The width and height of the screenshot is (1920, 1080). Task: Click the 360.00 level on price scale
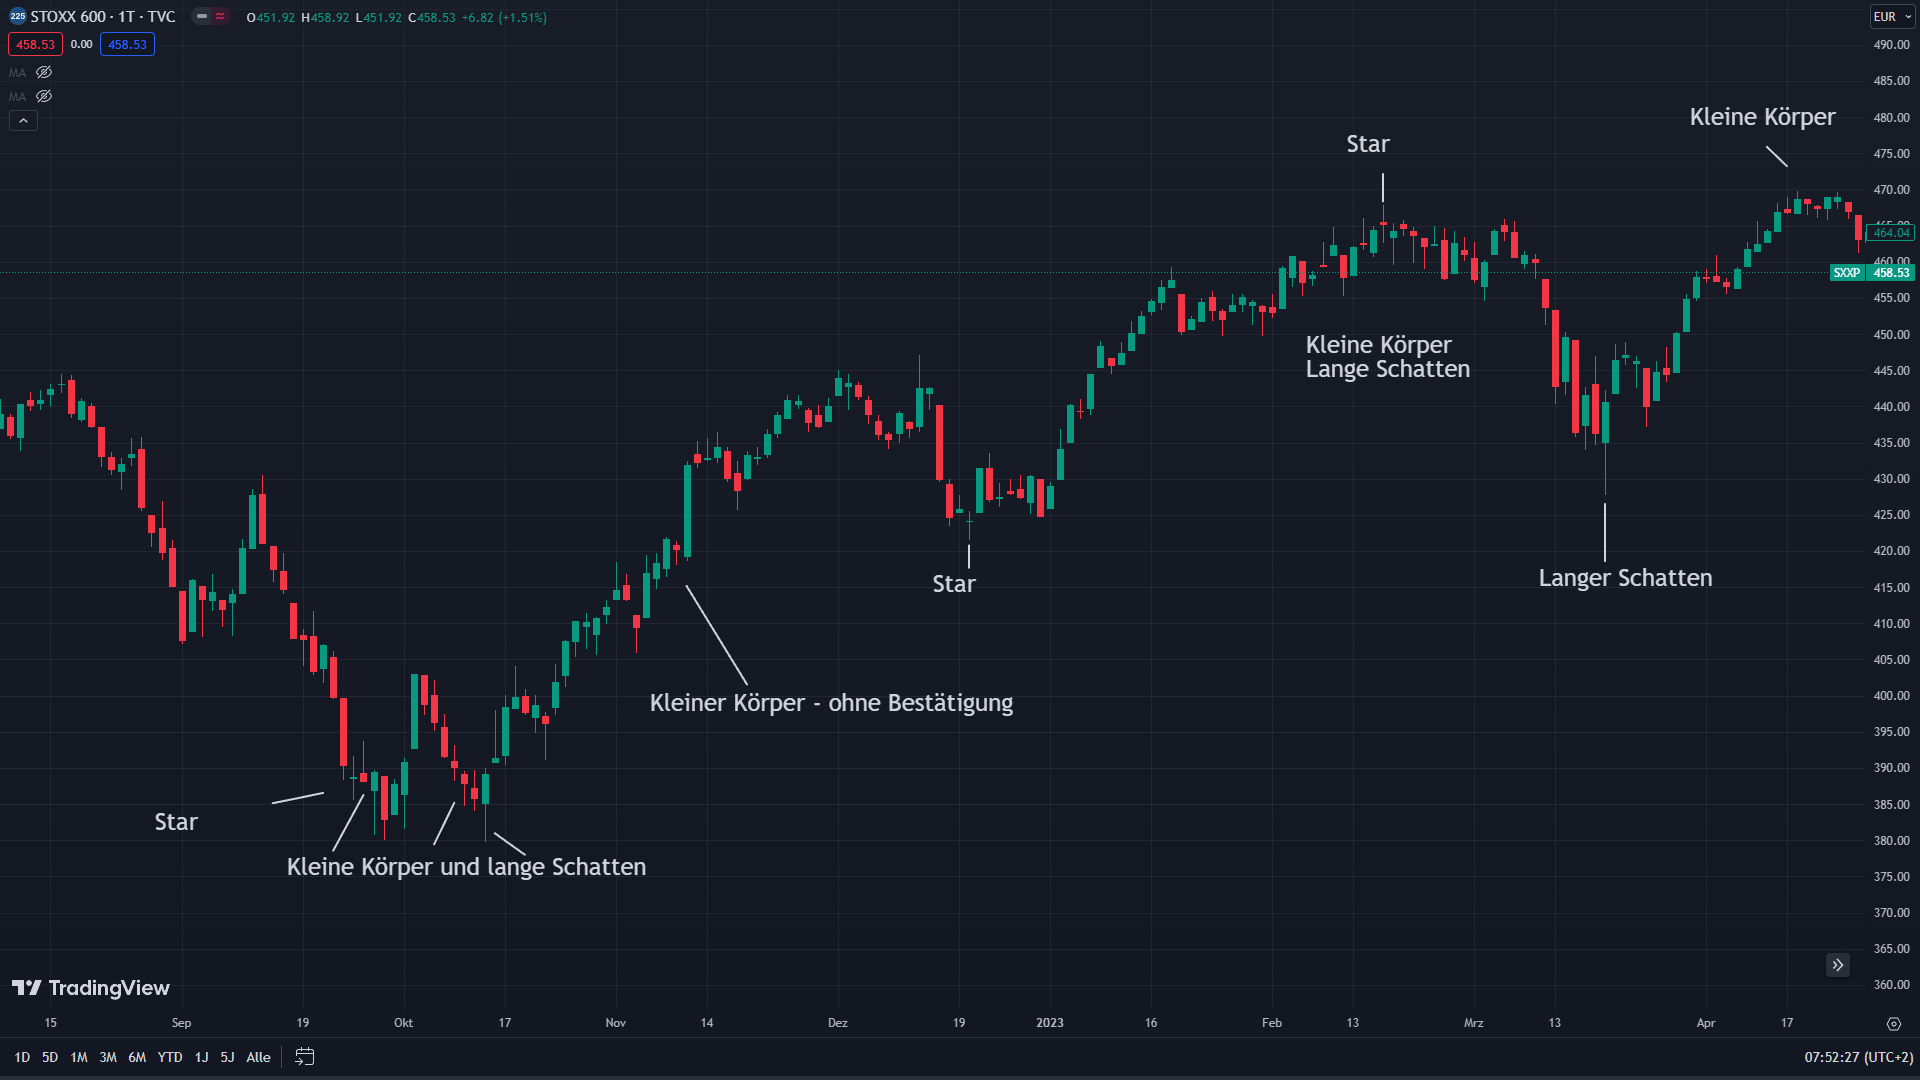click(1891, 985)
